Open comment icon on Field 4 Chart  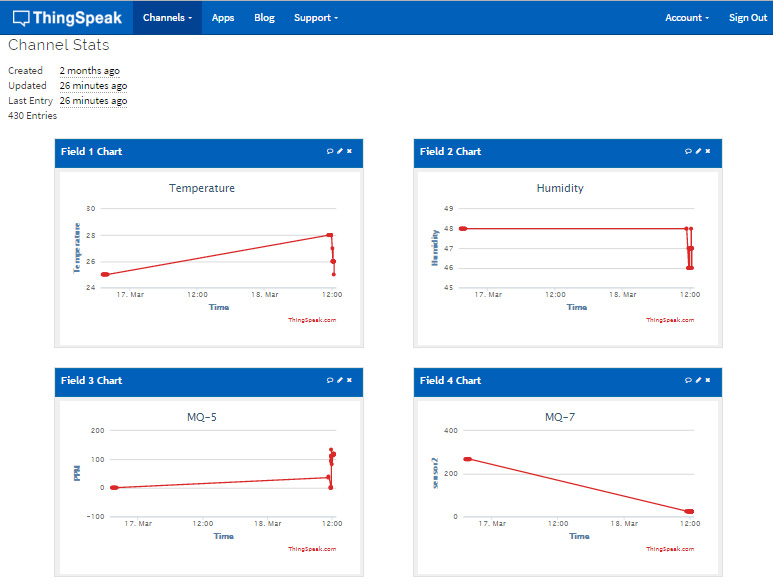pos(688,380)
